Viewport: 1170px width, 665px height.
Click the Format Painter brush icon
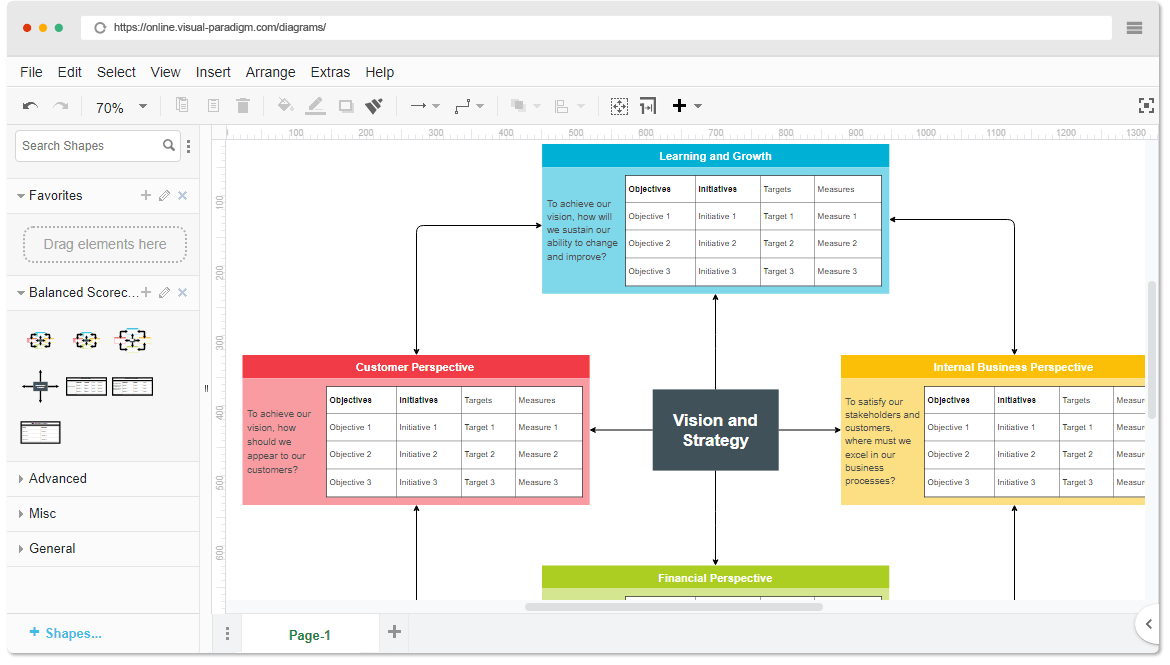[x=371, y=105]
